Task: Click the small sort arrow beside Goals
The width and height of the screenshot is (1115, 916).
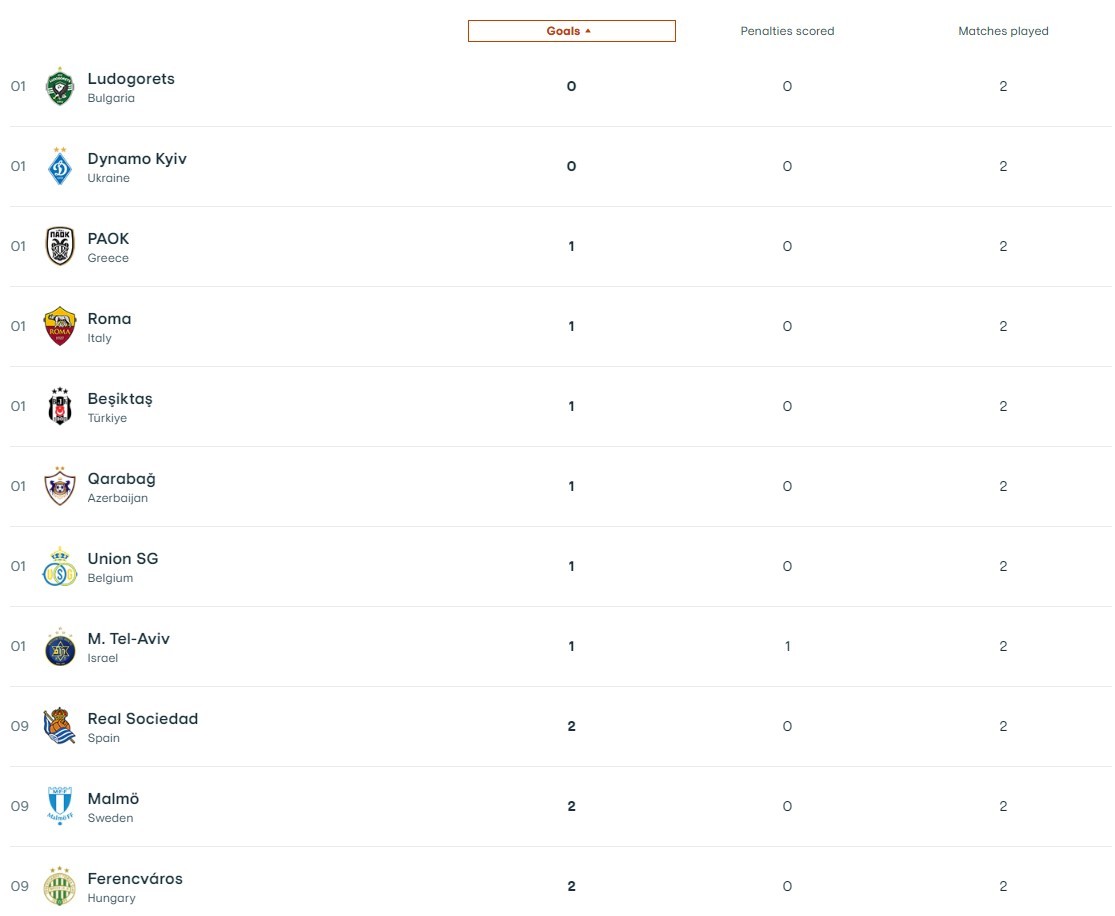Action: point(588,31)
